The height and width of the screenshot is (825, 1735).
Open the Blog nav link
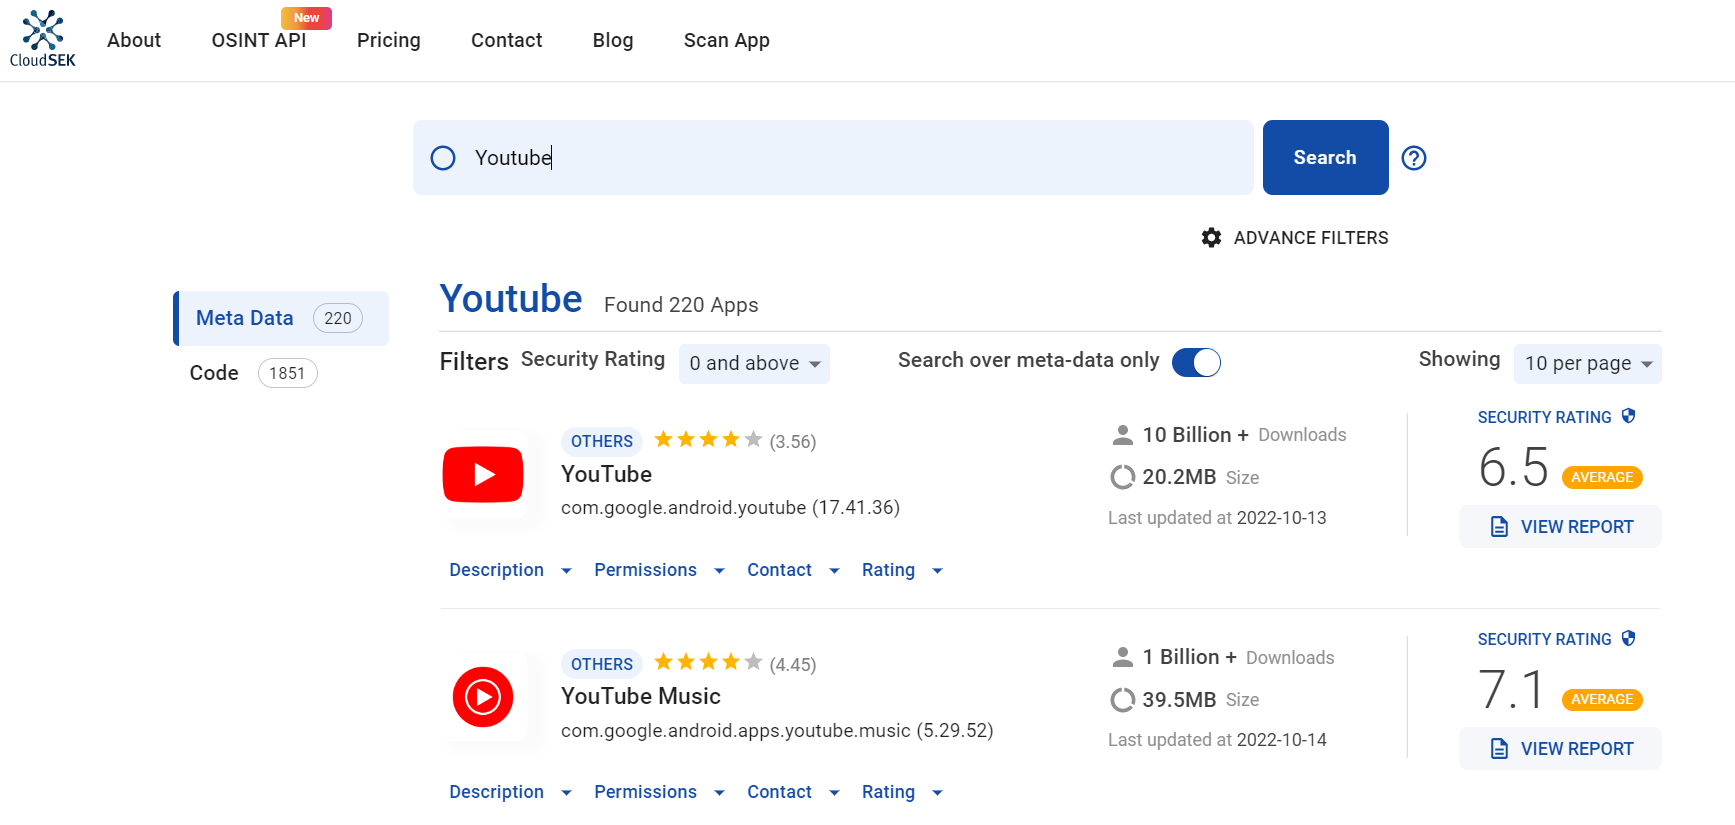613,40
